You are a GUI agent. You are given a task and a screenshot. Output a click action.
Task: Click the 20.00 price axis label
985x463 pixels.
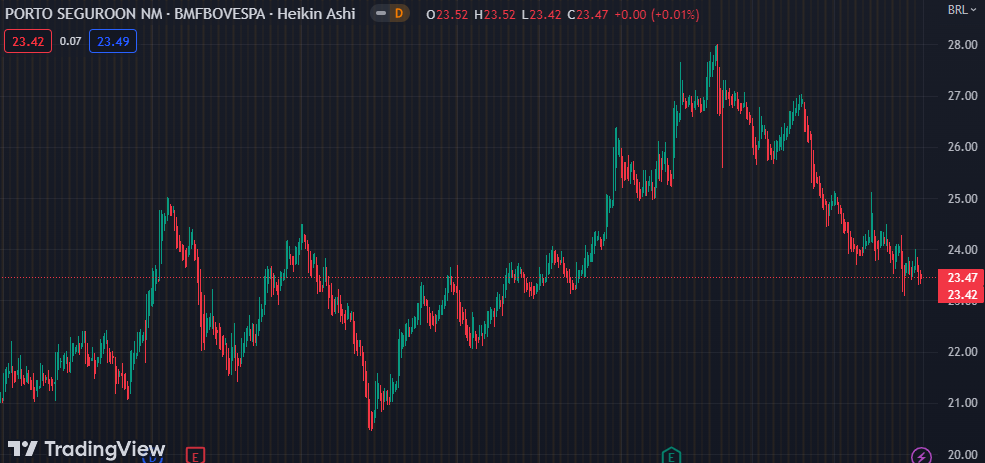tap(962, 454)
